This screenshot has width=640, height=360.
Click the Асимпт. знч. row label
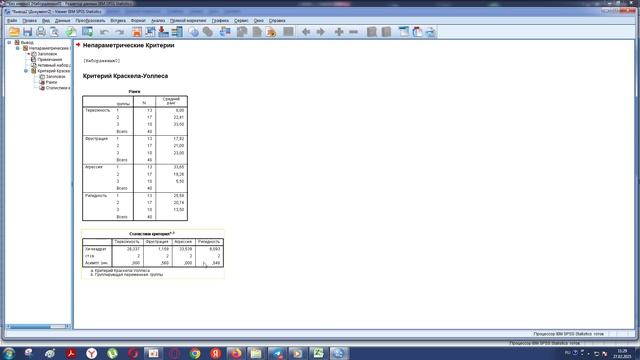(x=96, y=263)
